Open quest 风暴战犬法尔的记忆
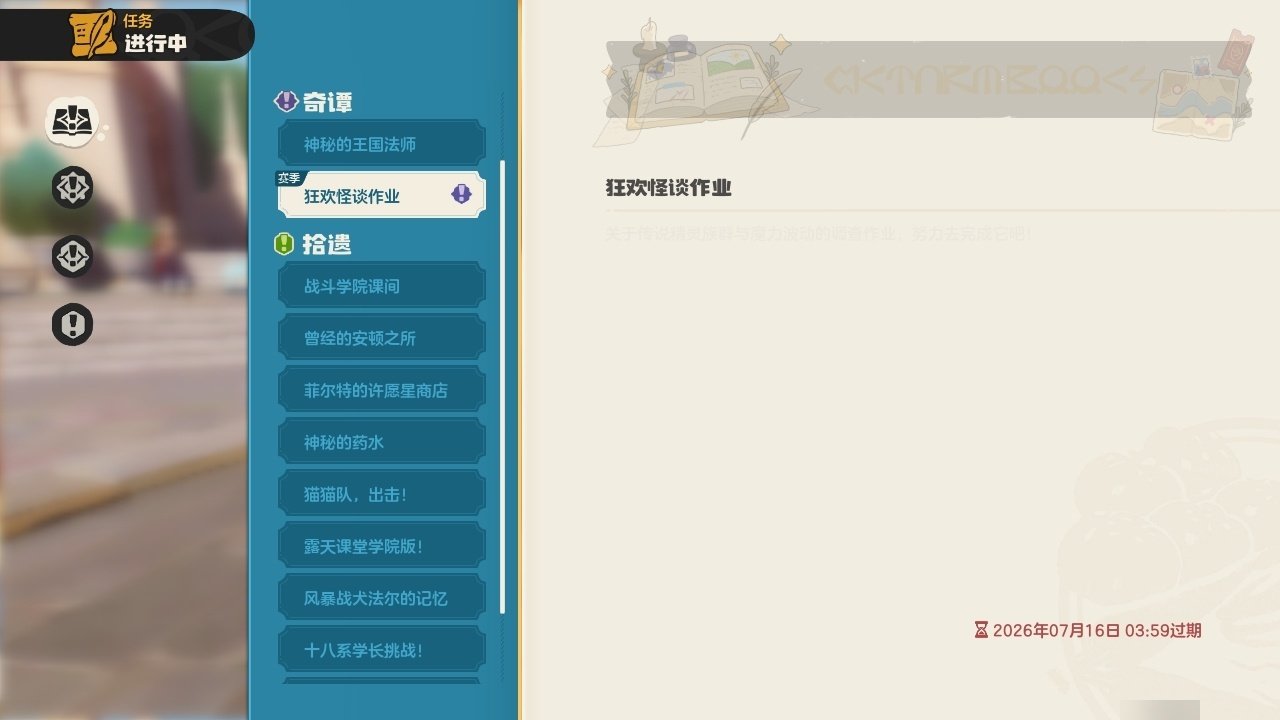The image size is (1280, 720). [381, 598]
